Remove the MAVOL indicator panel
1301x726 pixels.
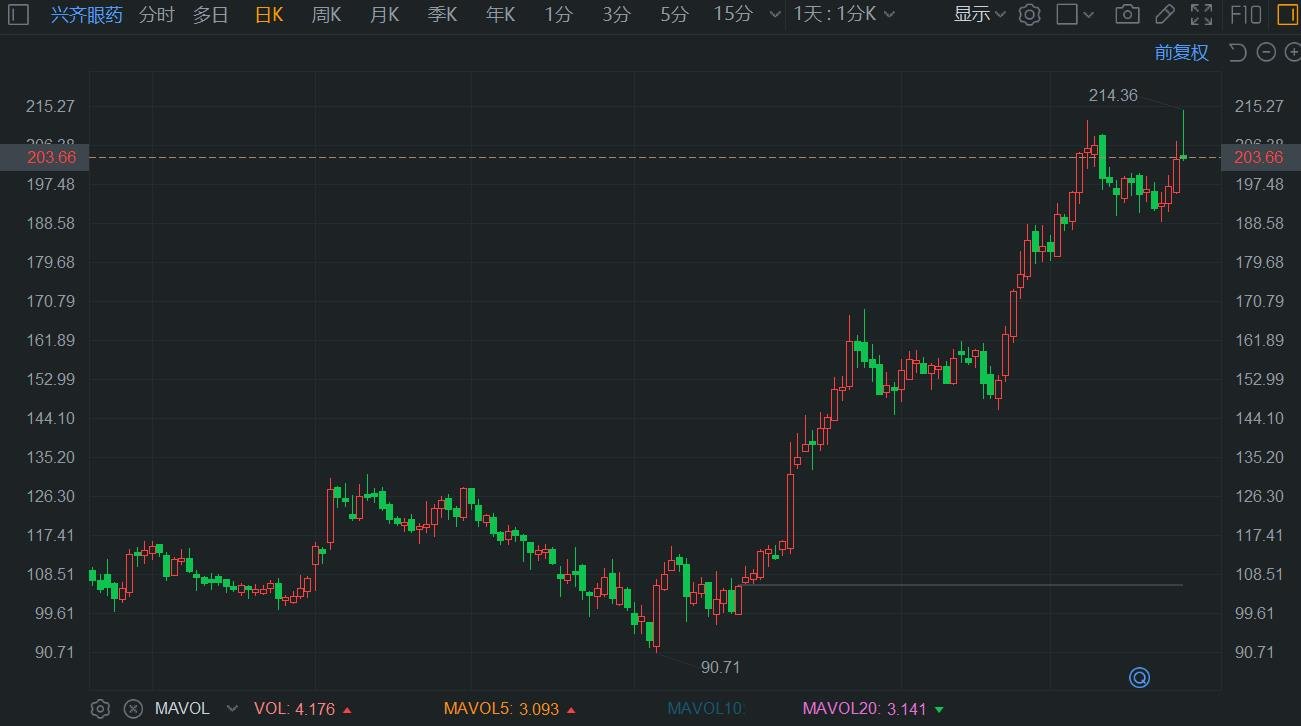[x=133, y=709]
